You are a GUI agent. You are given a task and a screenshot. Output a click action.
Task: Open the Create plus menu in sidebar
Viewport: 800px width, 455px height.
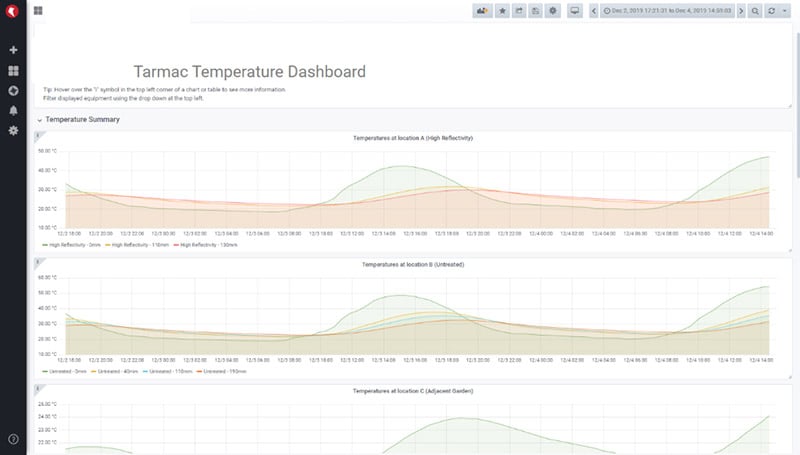click(x=13, y=50)
